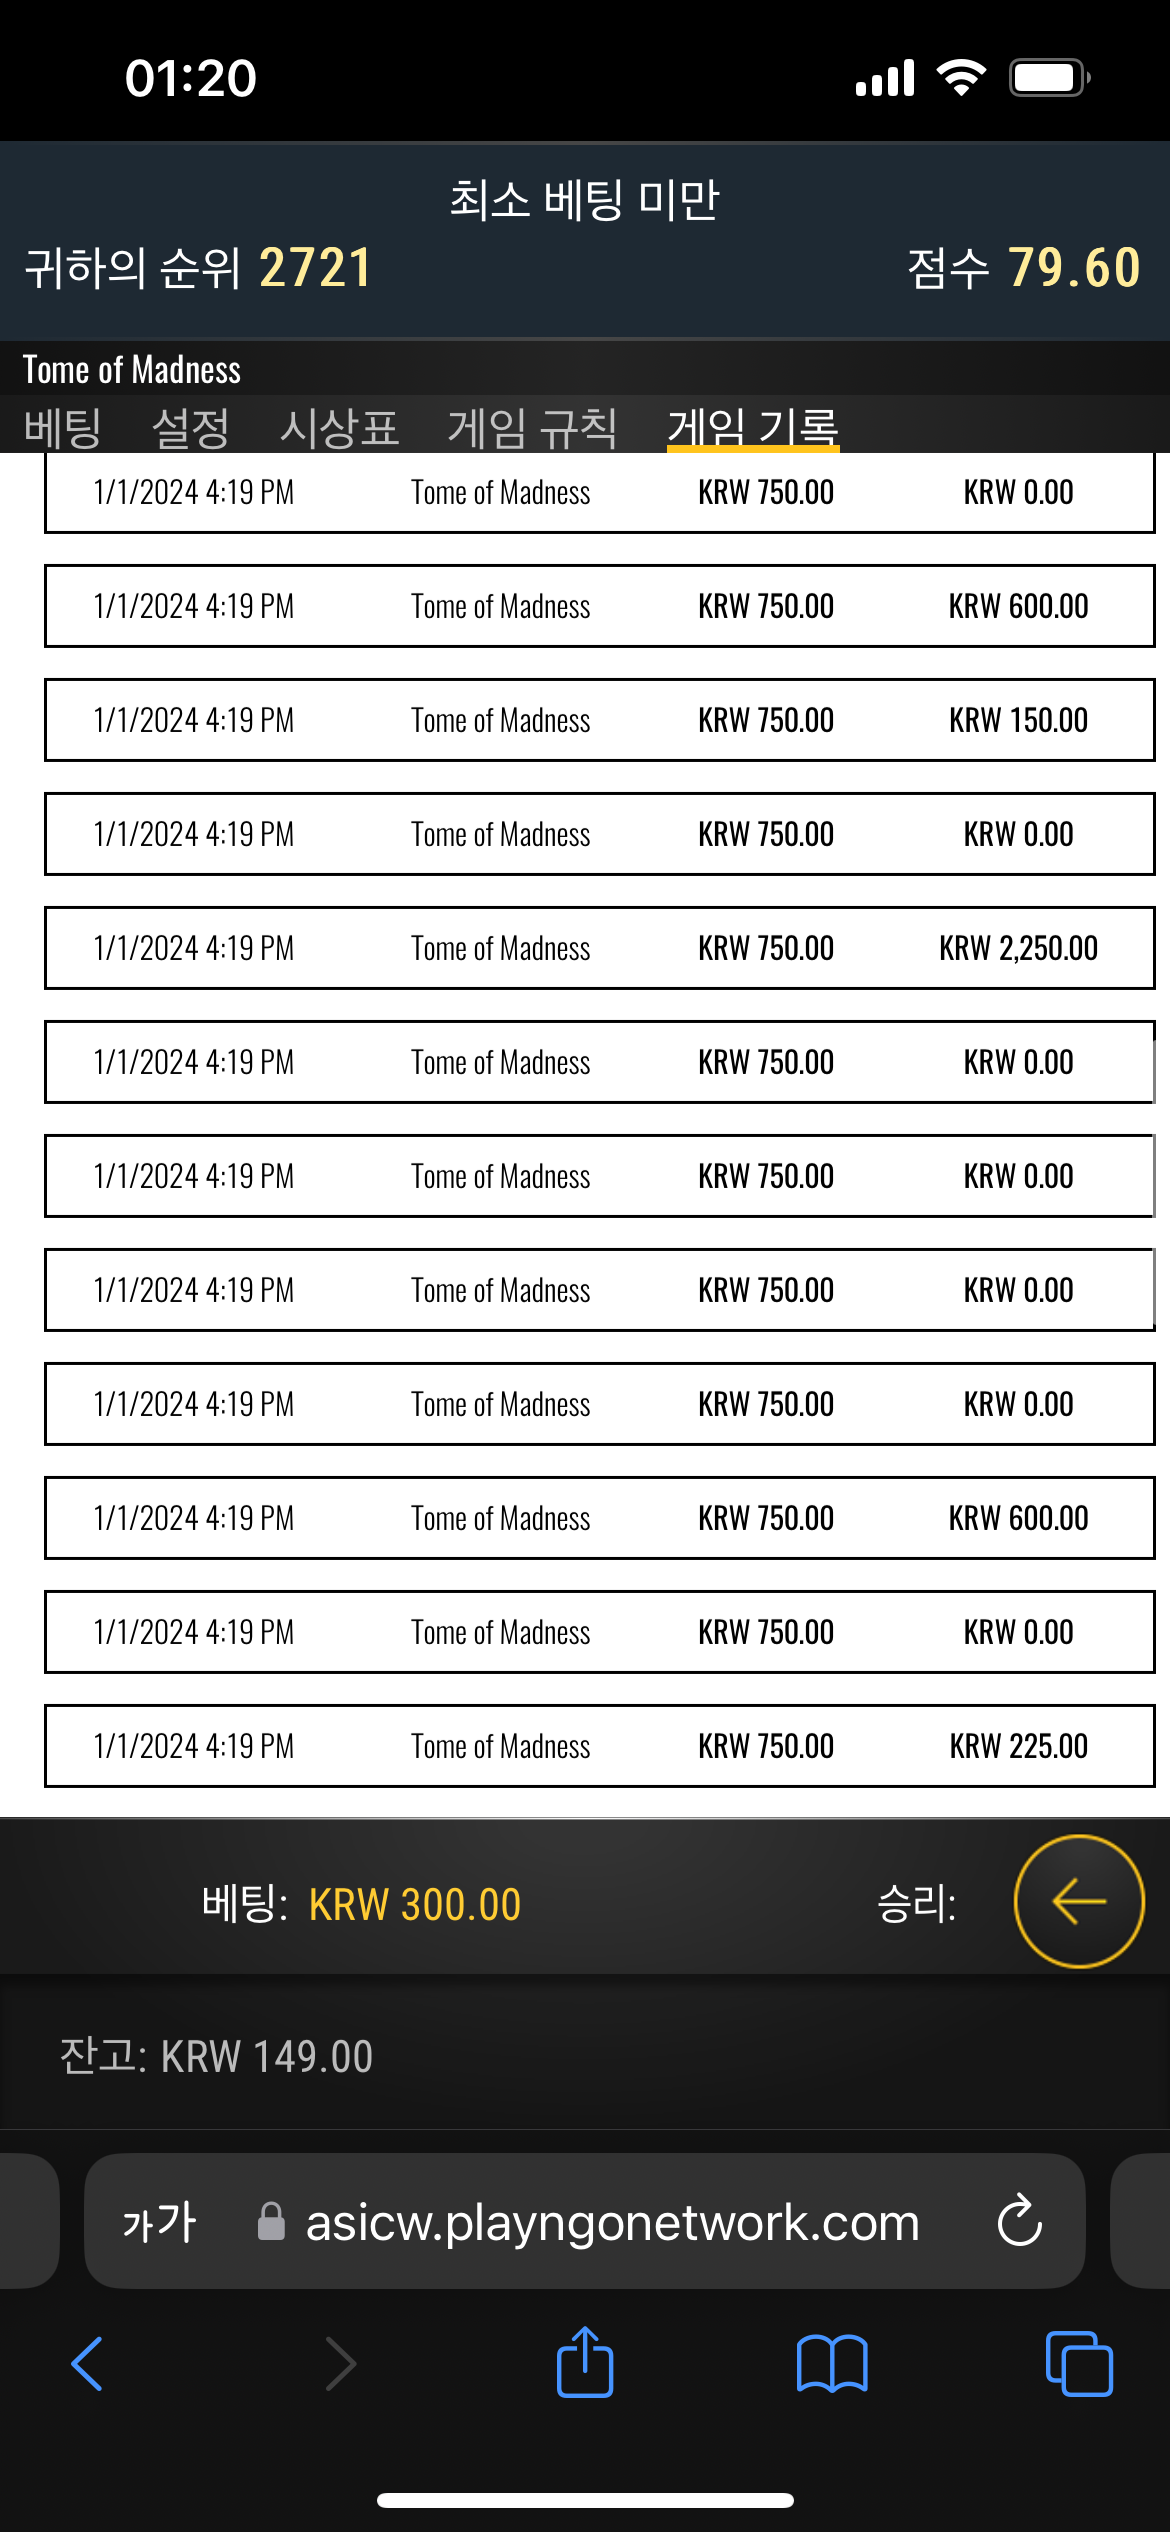Switch to the 베팅 tab
Image resolution: width=1170 pixels, height=2532 pixels.
tap(62, 428)
